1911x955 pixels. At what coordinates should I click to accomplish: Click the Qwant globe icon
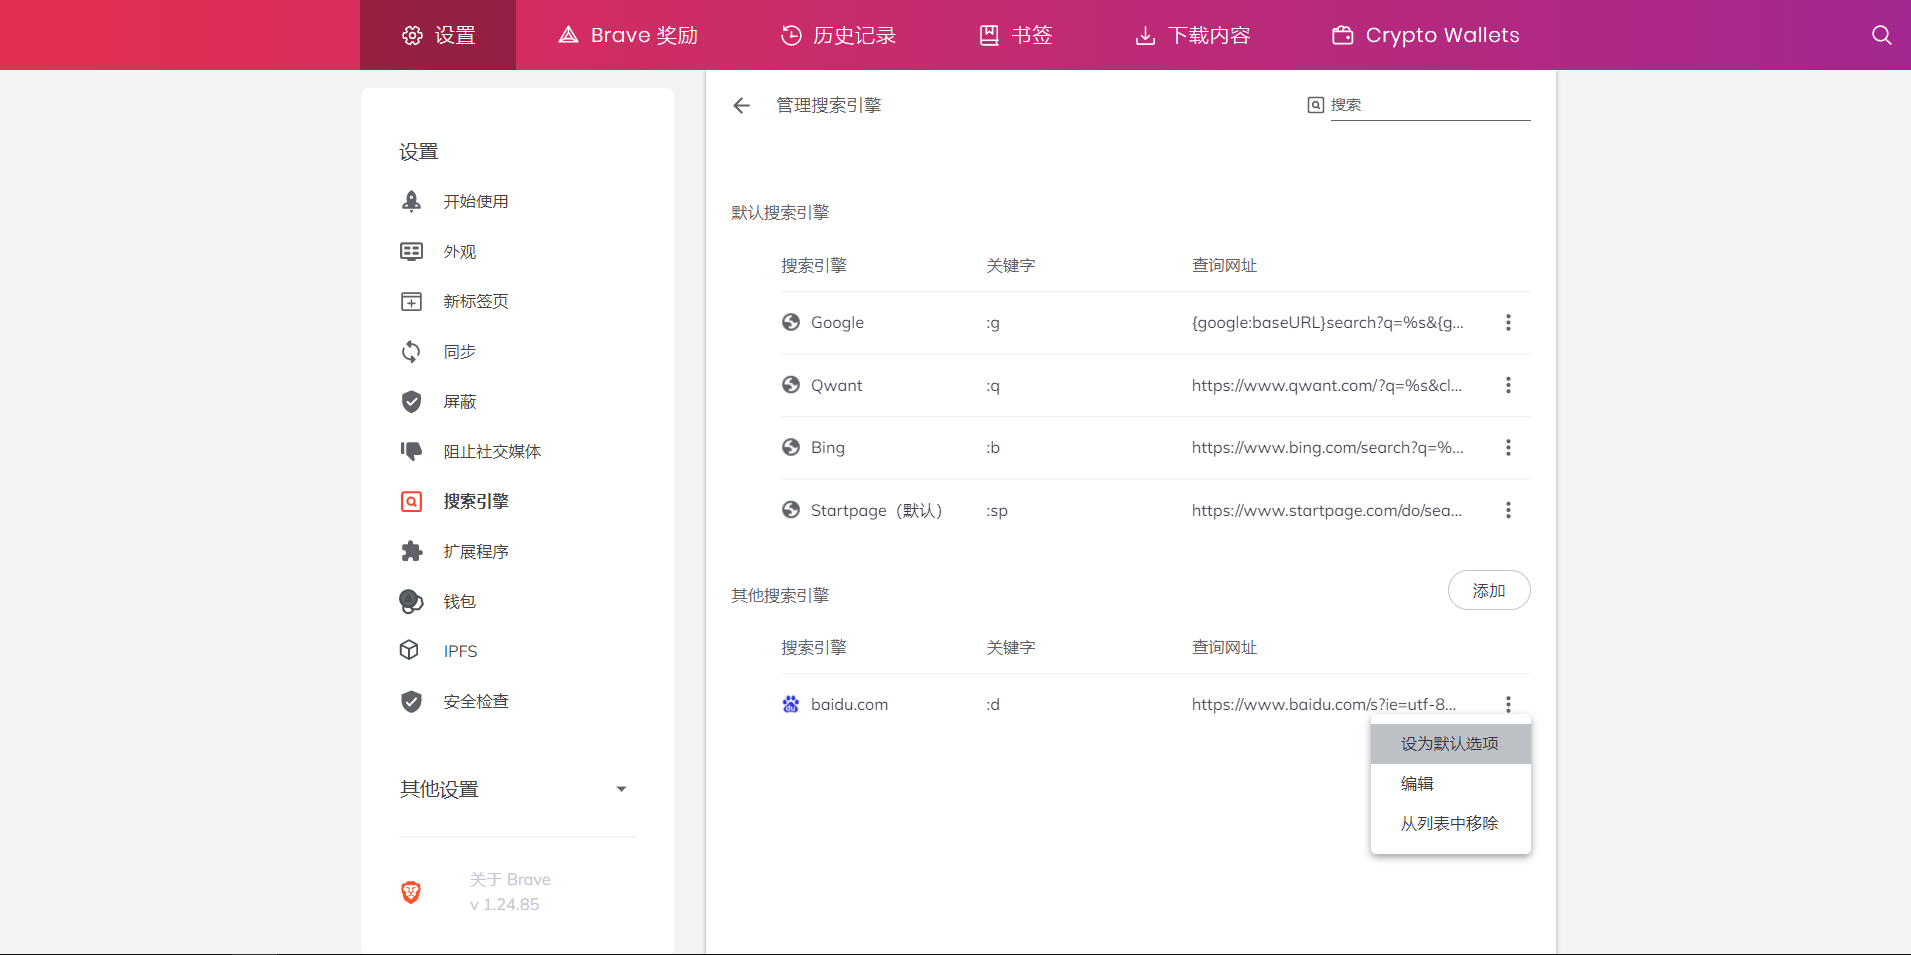791,385
